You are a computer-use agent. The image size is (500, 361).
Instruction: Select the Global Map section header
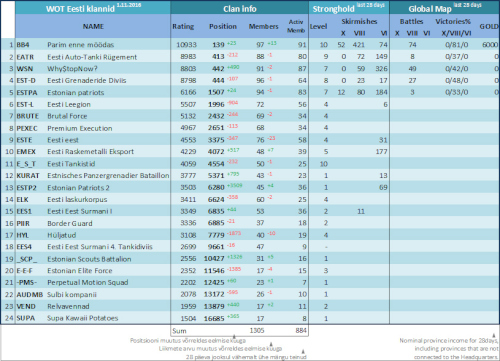[430, 9]
